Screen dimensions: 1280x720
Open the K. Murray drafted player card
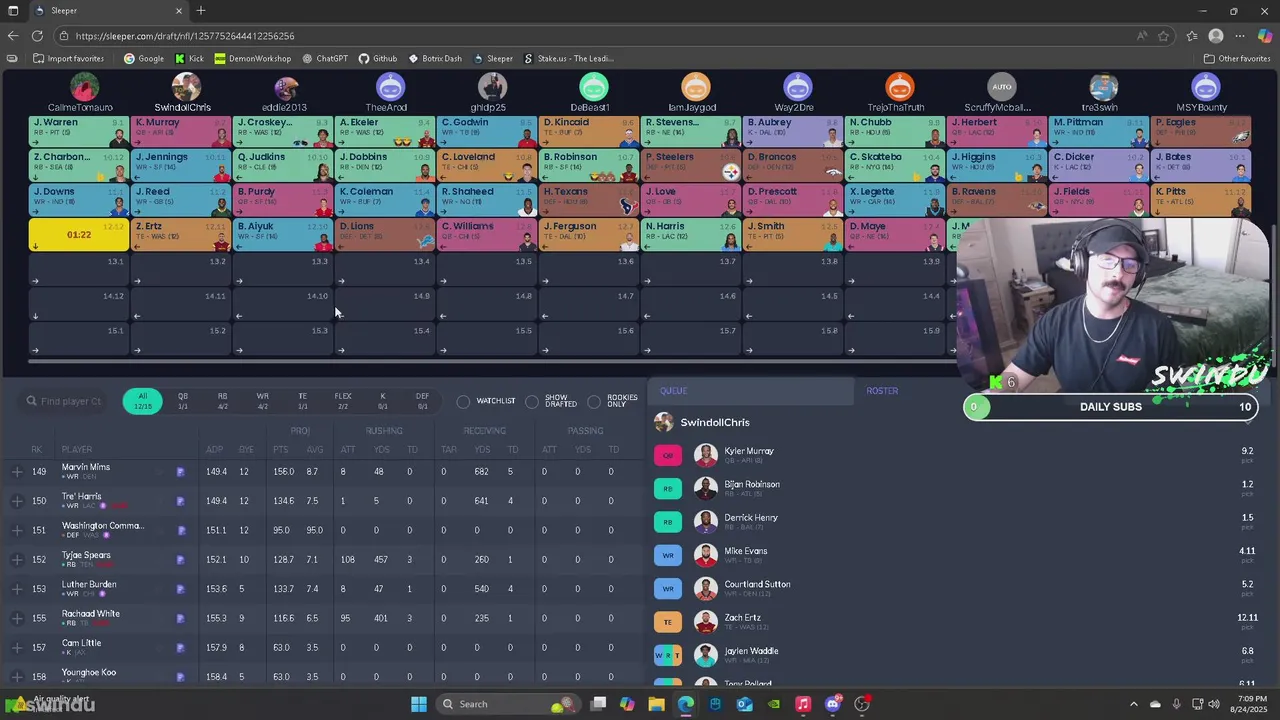181,131
